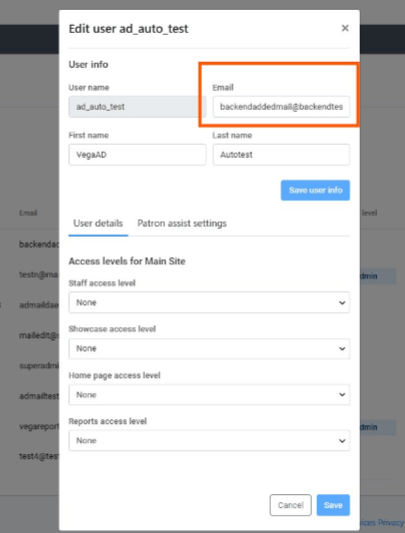Select mailedit@ email row in background
The height and width of the screenshot is (533, 405).
39,336
